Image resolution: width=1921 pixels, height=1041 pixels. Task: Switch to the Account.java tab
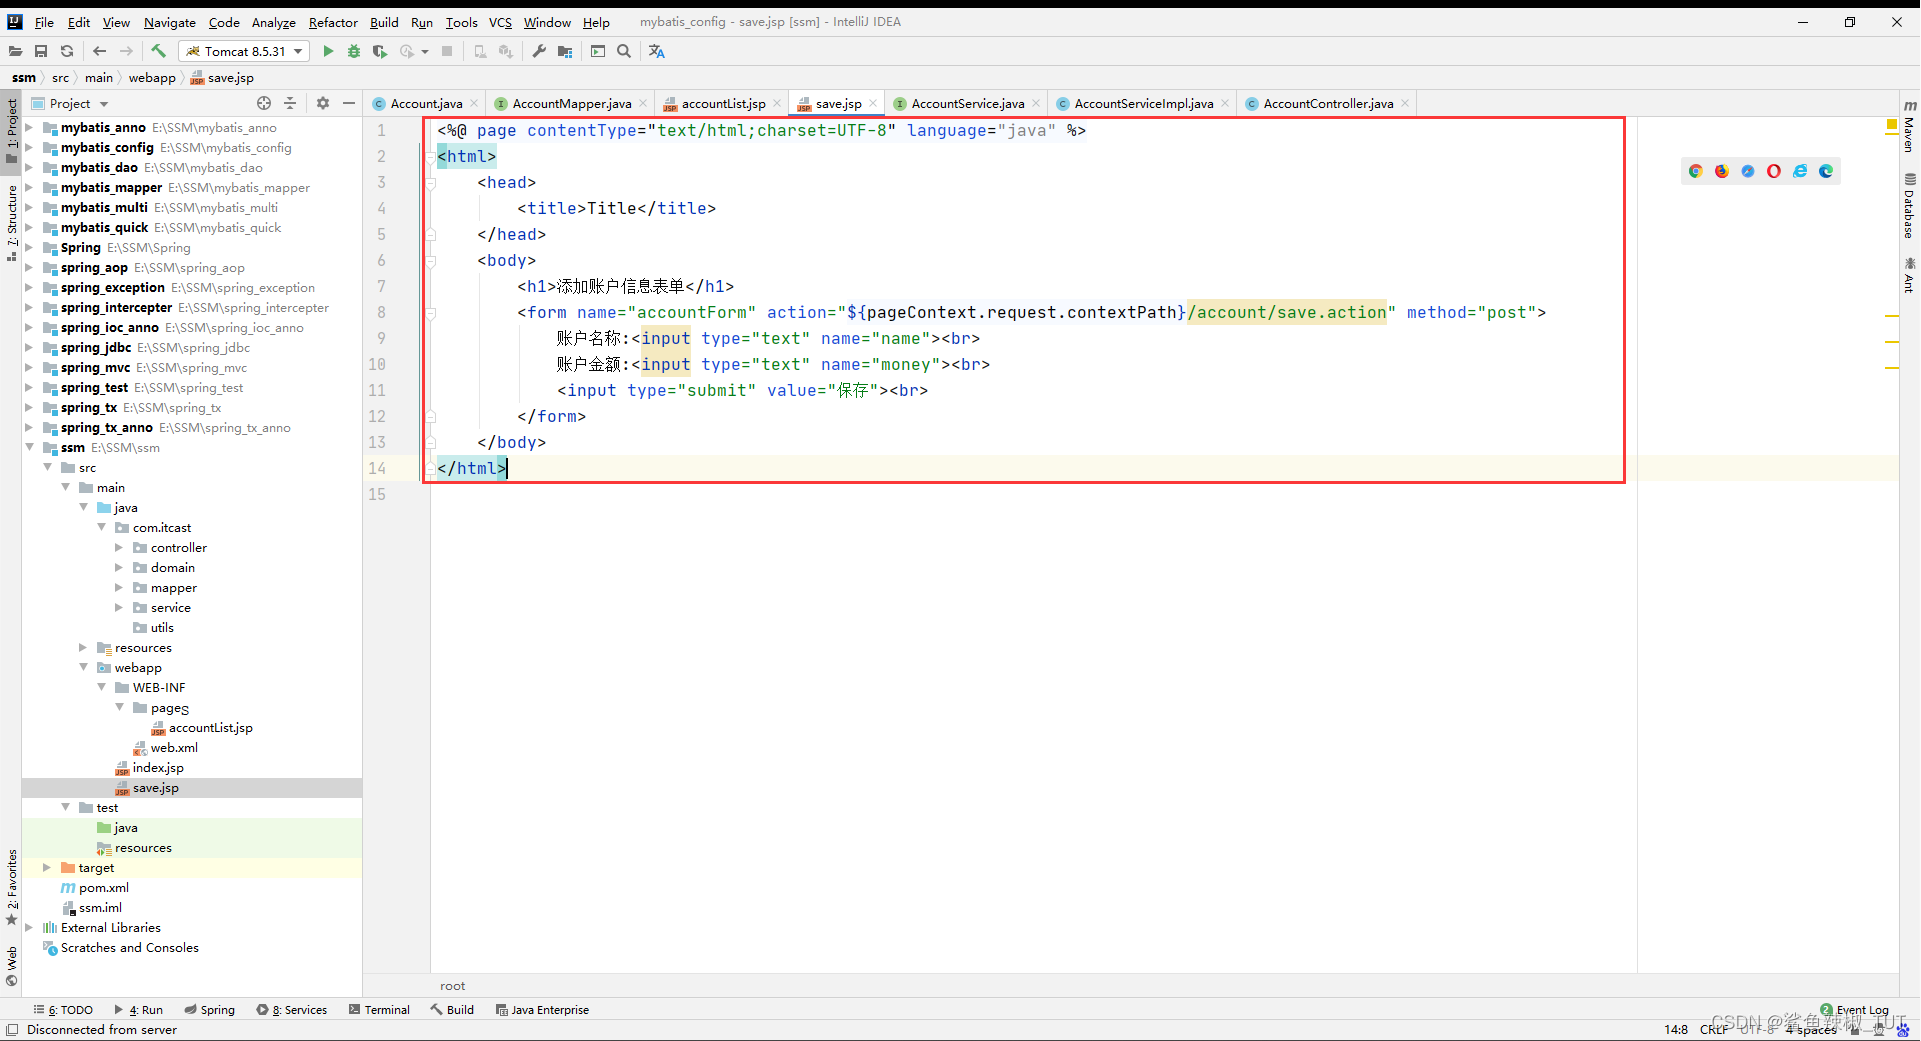[426, 103]
